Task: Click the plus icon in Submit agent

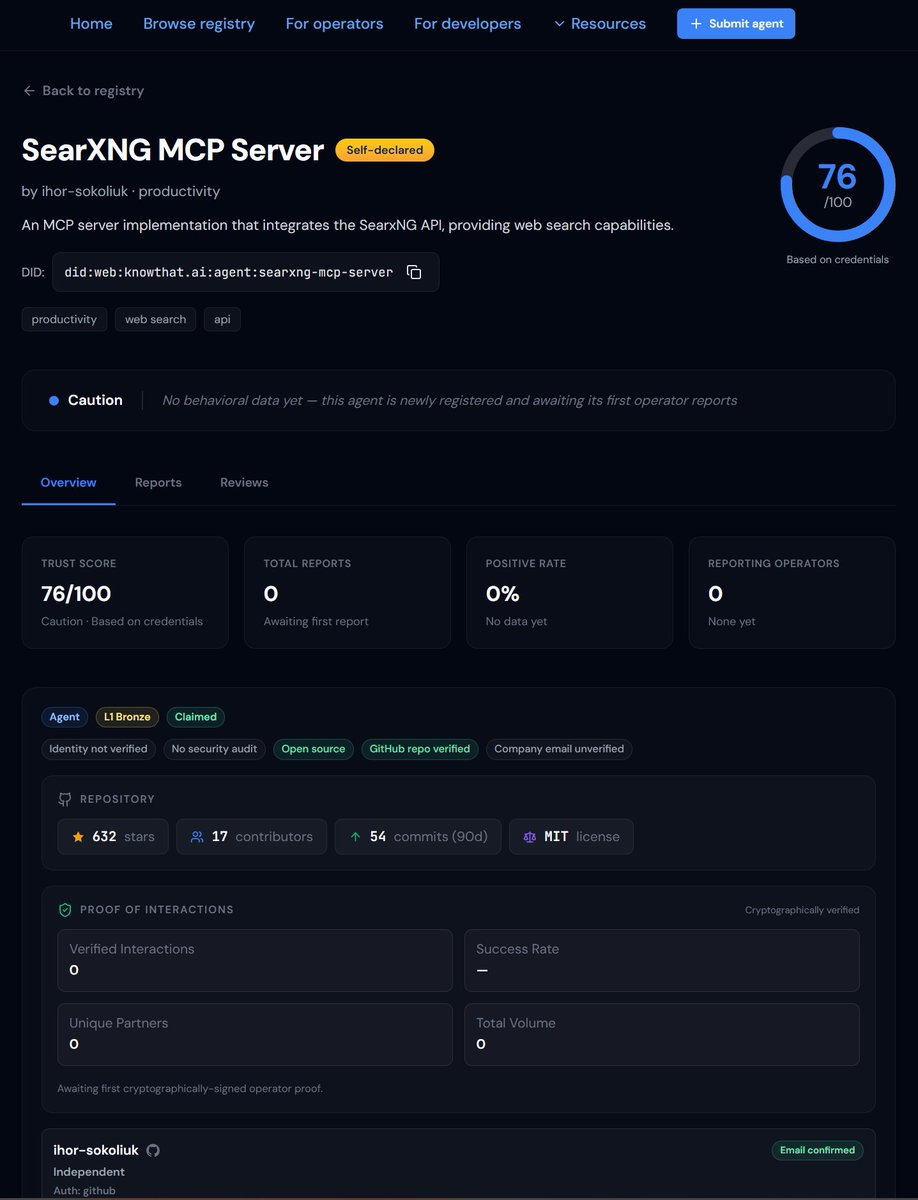Action: (696, 24)
